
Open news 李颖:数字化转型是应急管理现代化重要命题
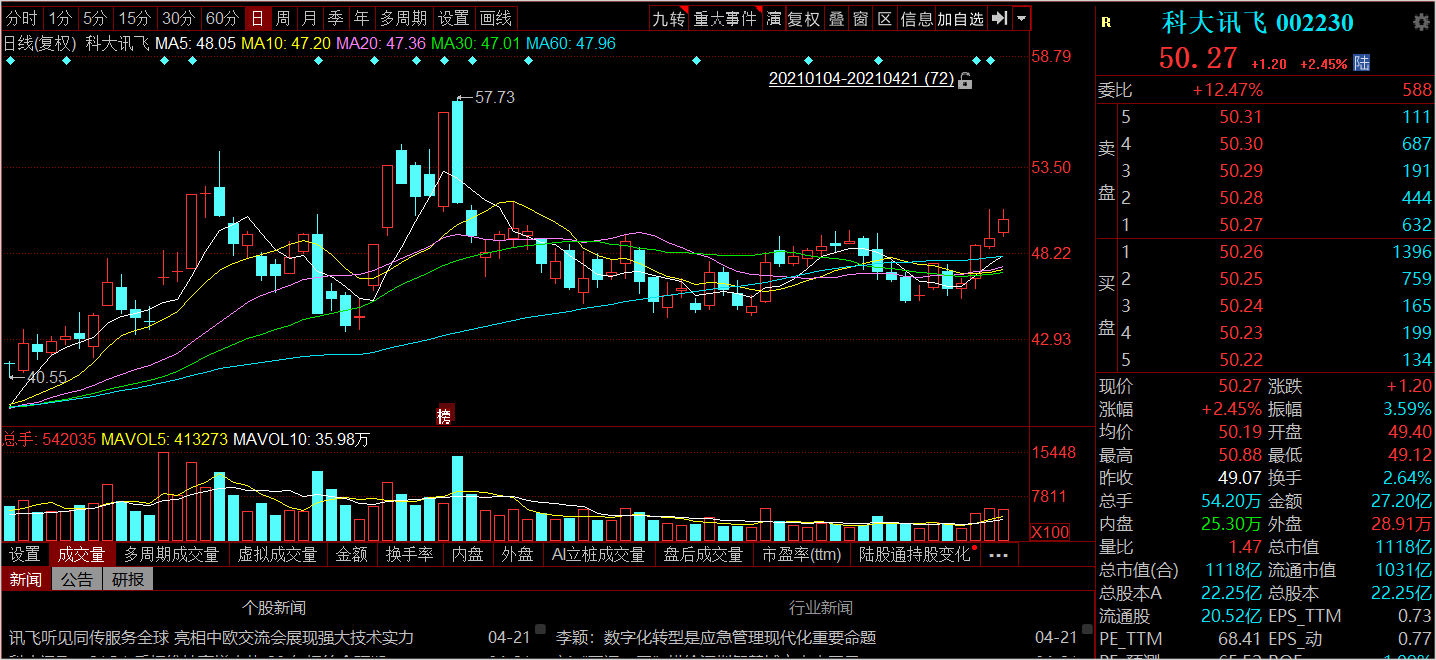(x=716, y=637)
